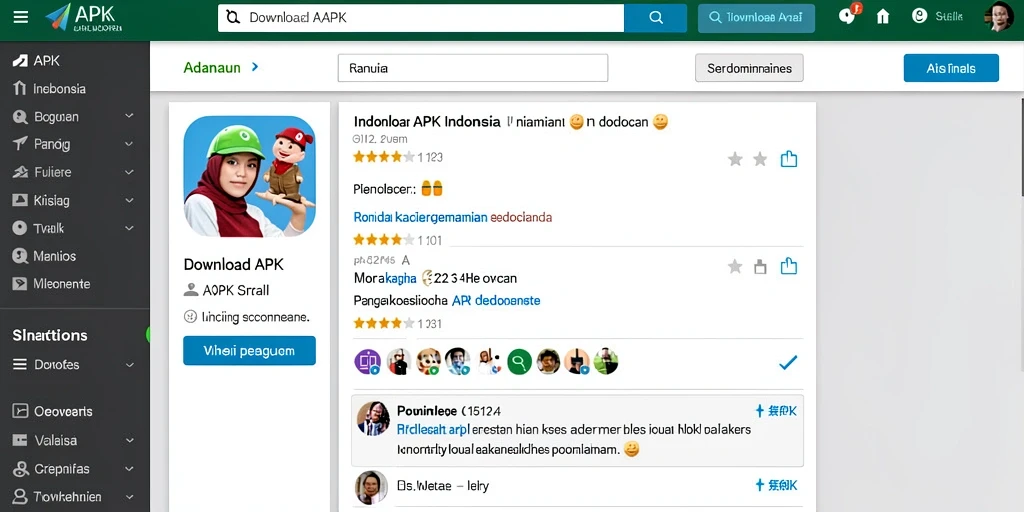Screen dimensions: 1024x512
Task: Click the Viheii peaguem blue button
Action: tap(249, 351)
